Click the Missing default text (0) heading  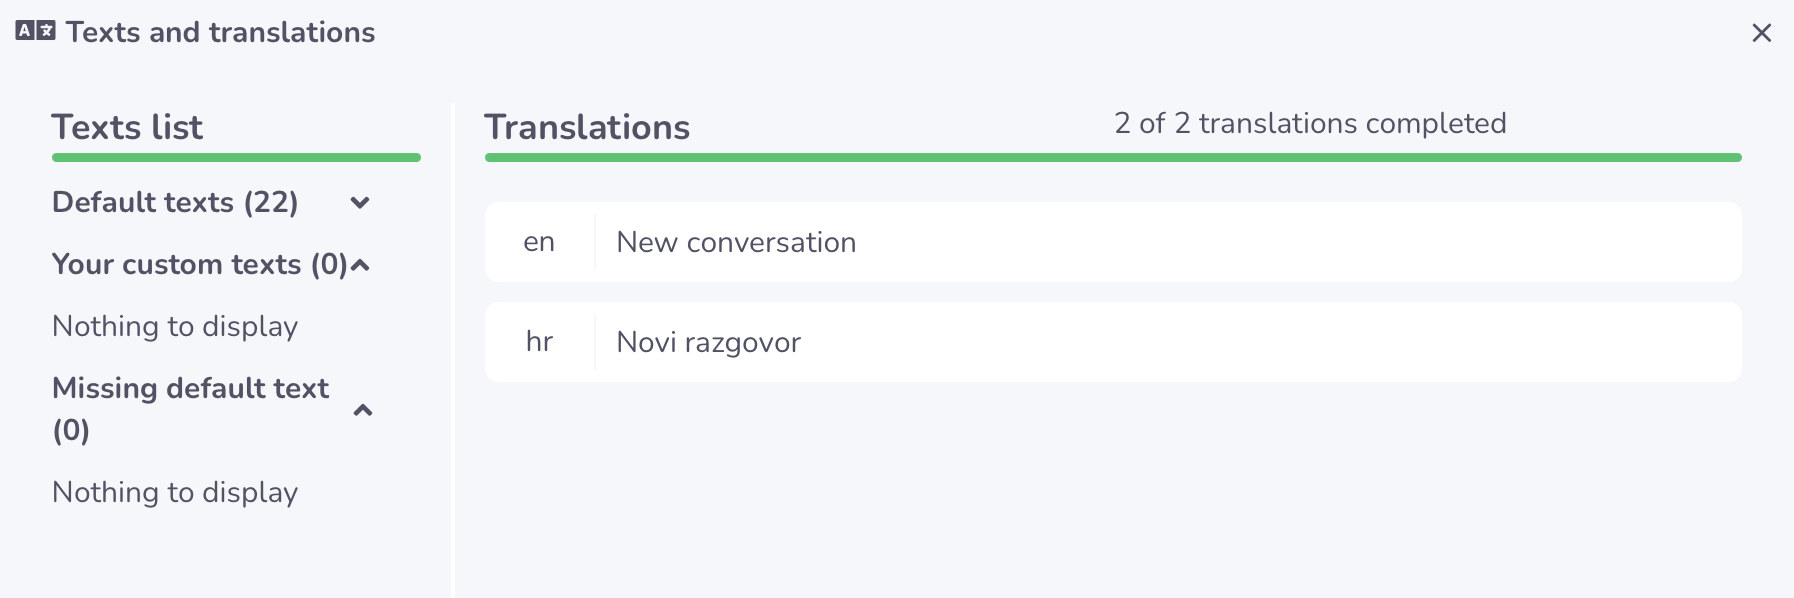click(x=190, y=408)
